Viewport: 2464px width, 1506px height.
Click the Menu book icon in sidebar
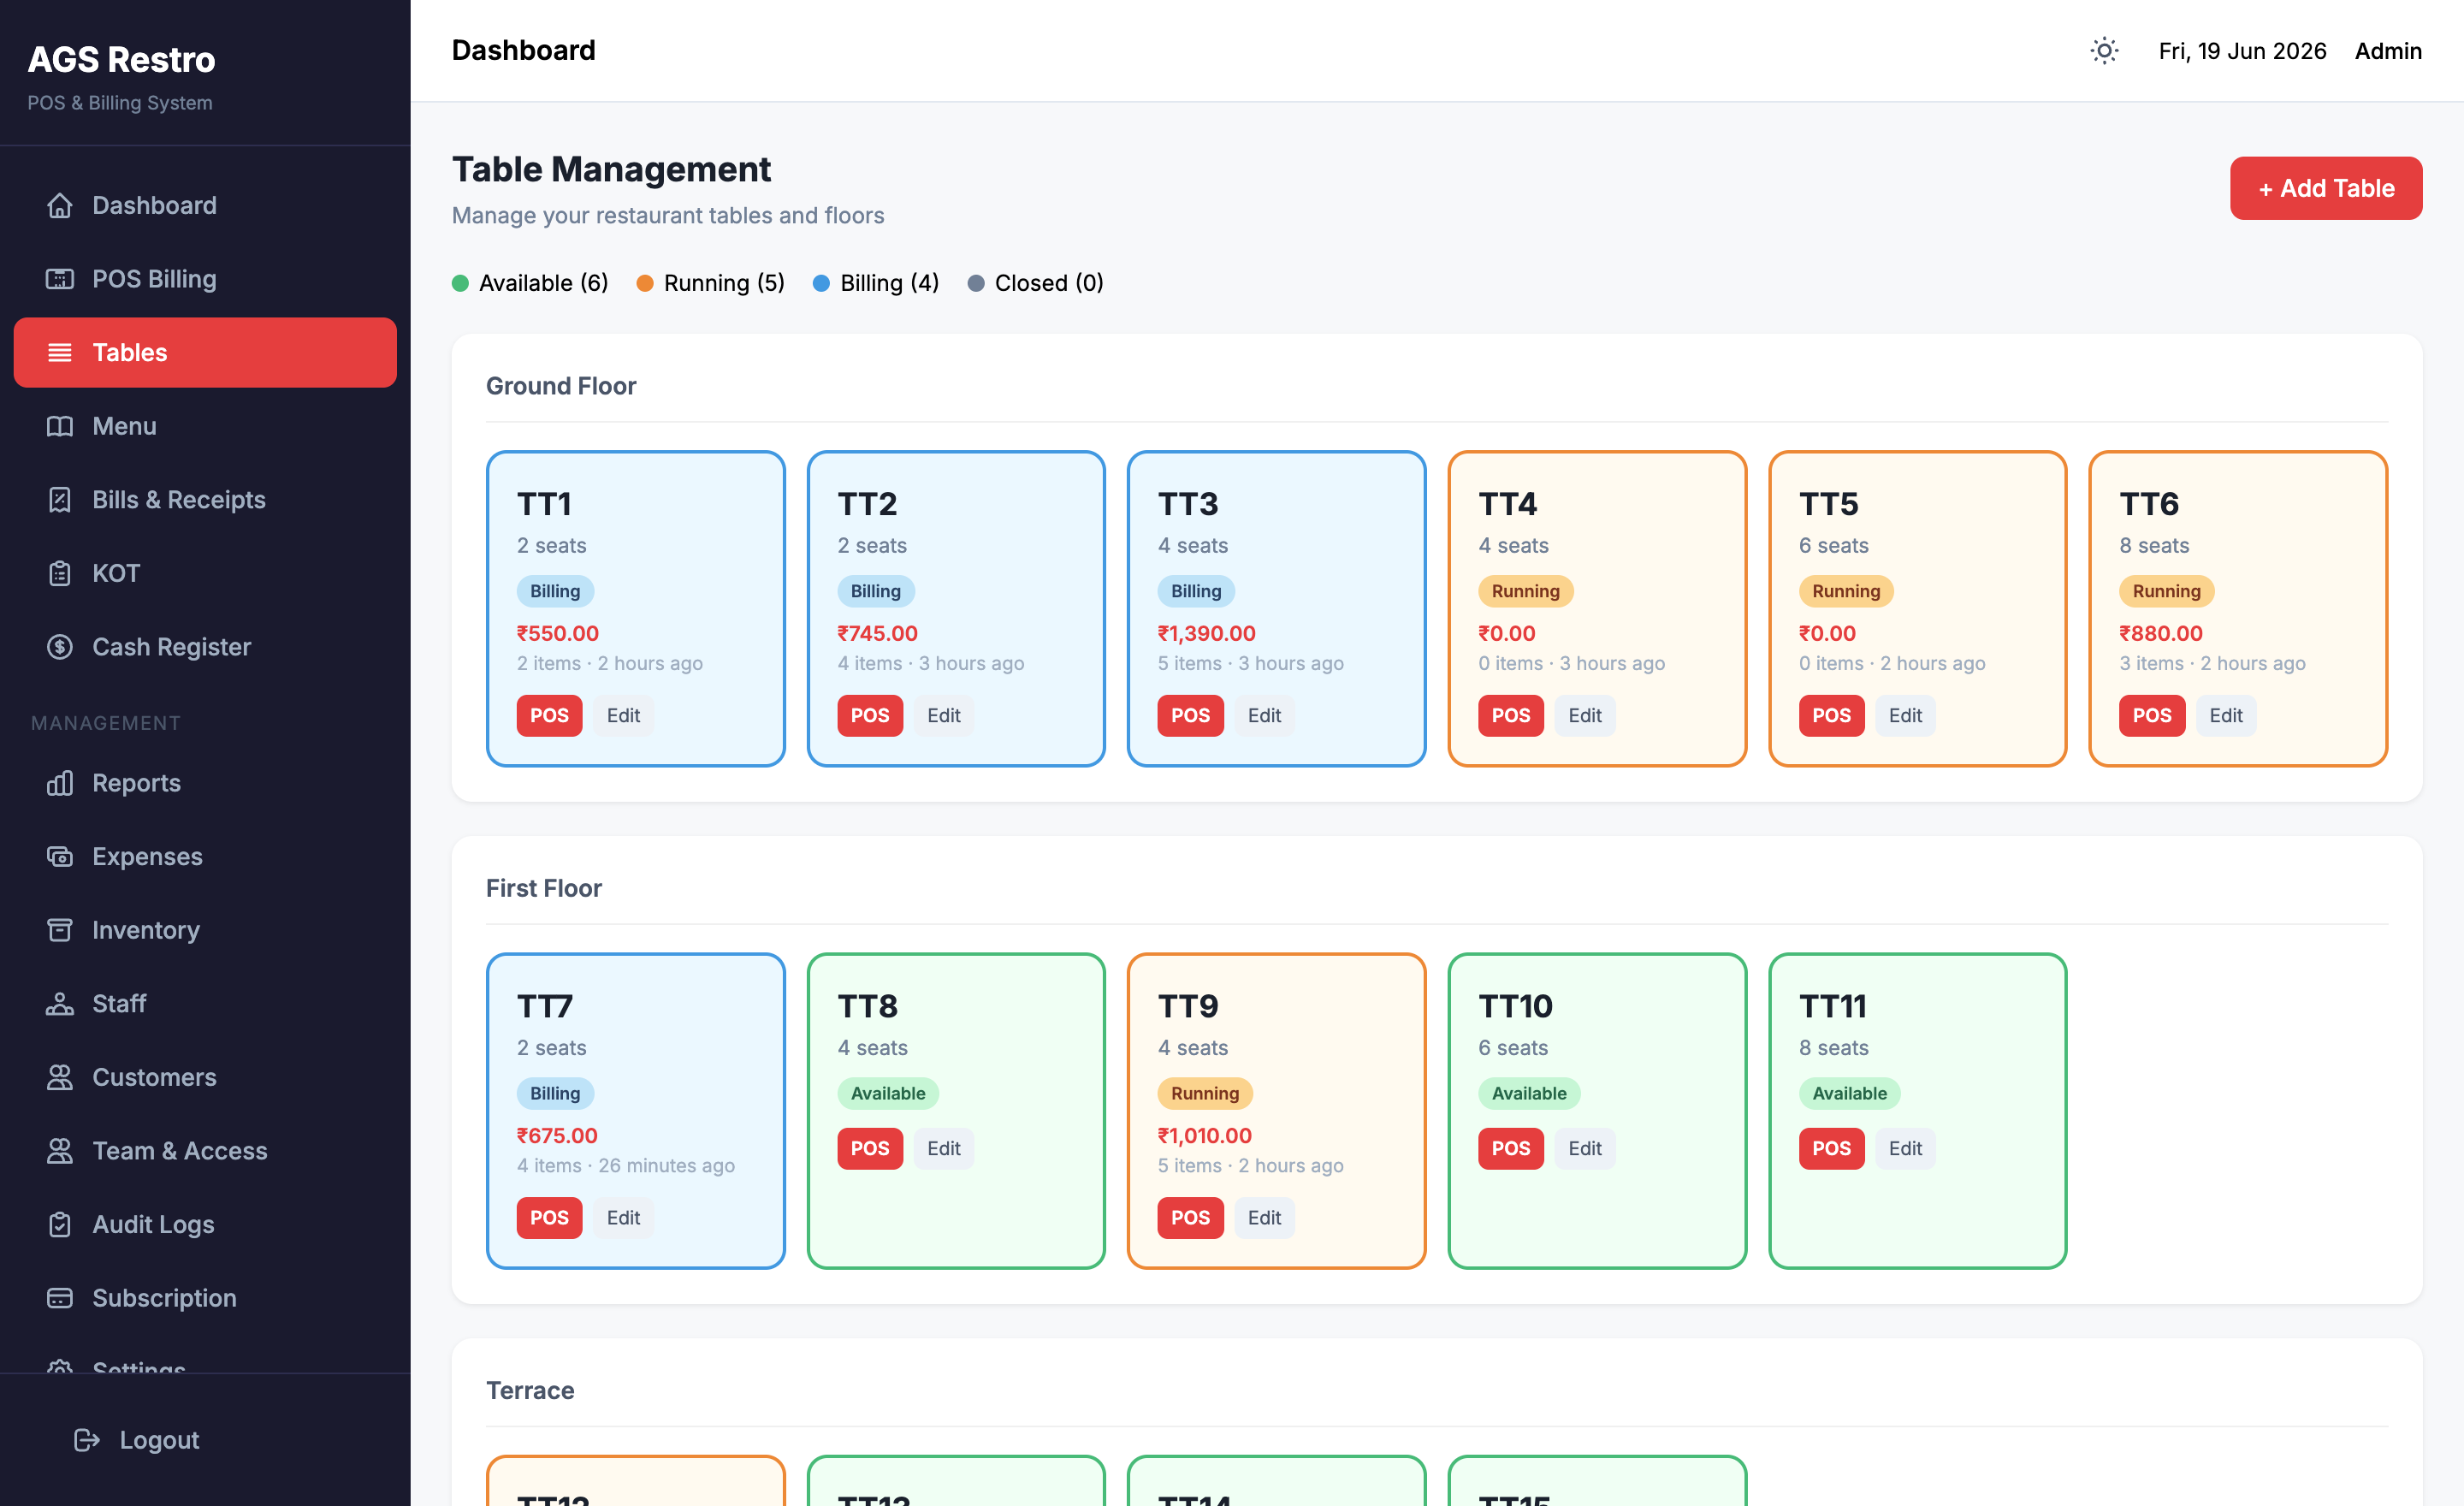click(x=60, y=426)
